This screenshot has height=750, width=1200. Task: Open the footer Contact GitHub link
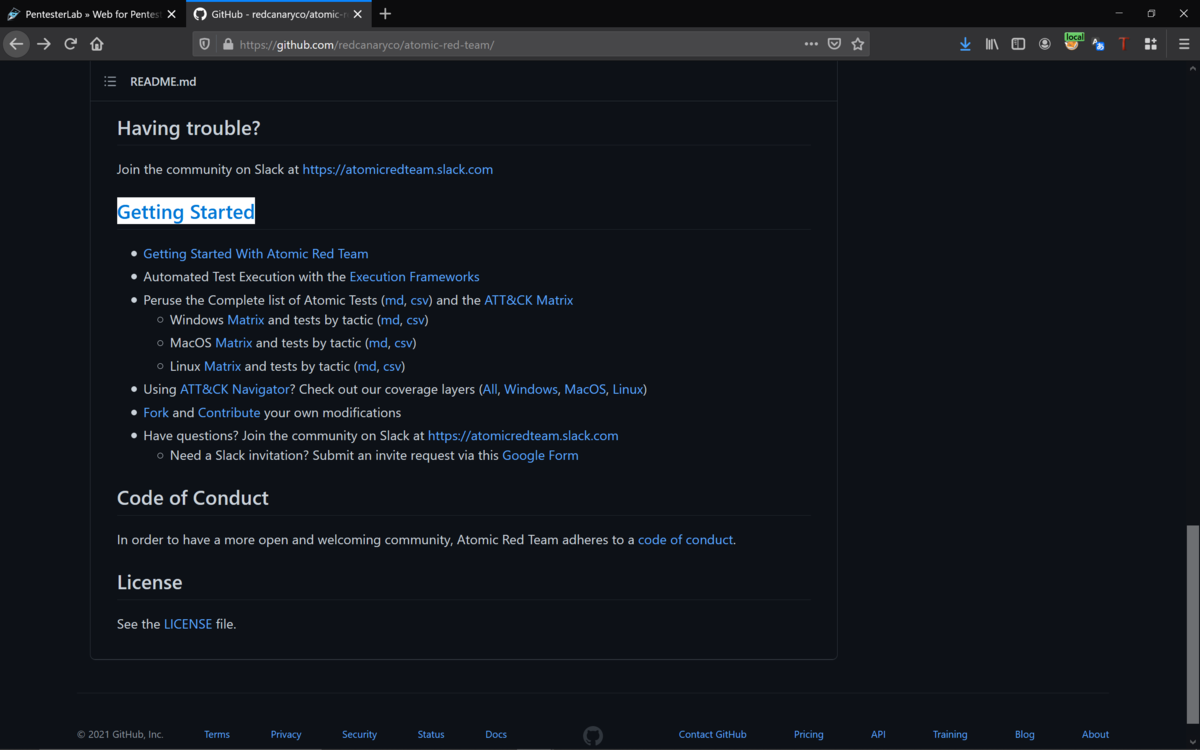tap(712, 734)
